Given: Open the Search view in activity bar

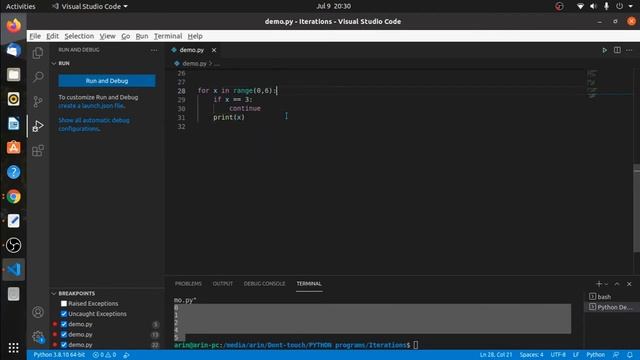Looking at the screenshot, I should tap(38, 77).
